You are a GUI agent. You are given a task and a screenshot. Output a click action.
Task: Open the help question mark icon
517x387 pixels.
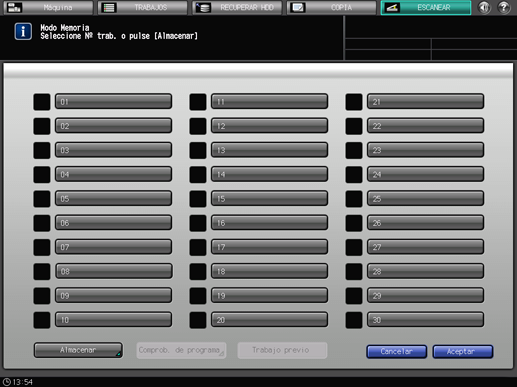pos(504,7)
